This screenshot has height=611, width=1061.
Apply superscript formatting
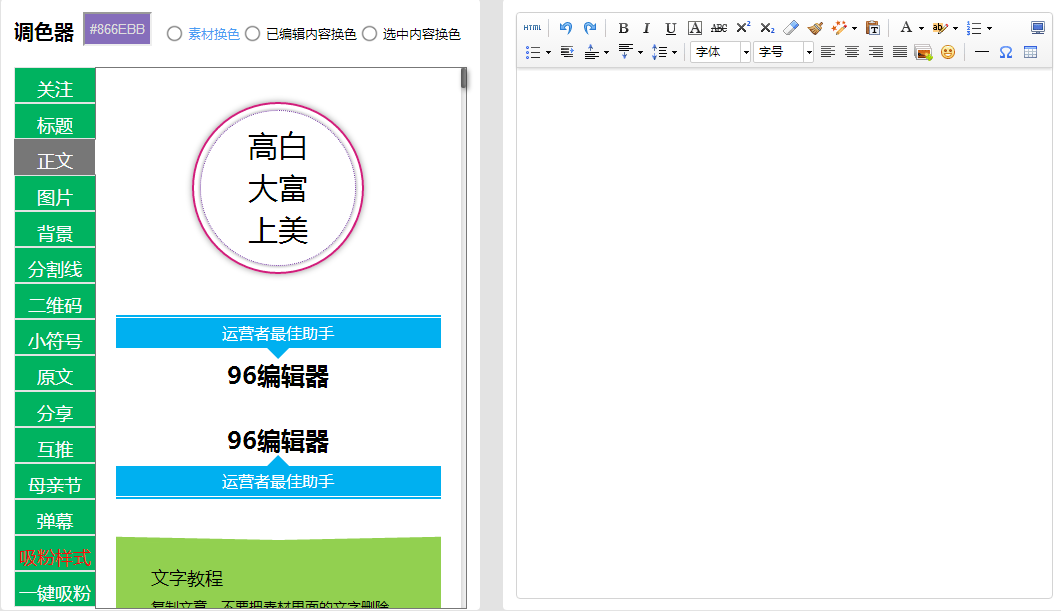point(743,28)
